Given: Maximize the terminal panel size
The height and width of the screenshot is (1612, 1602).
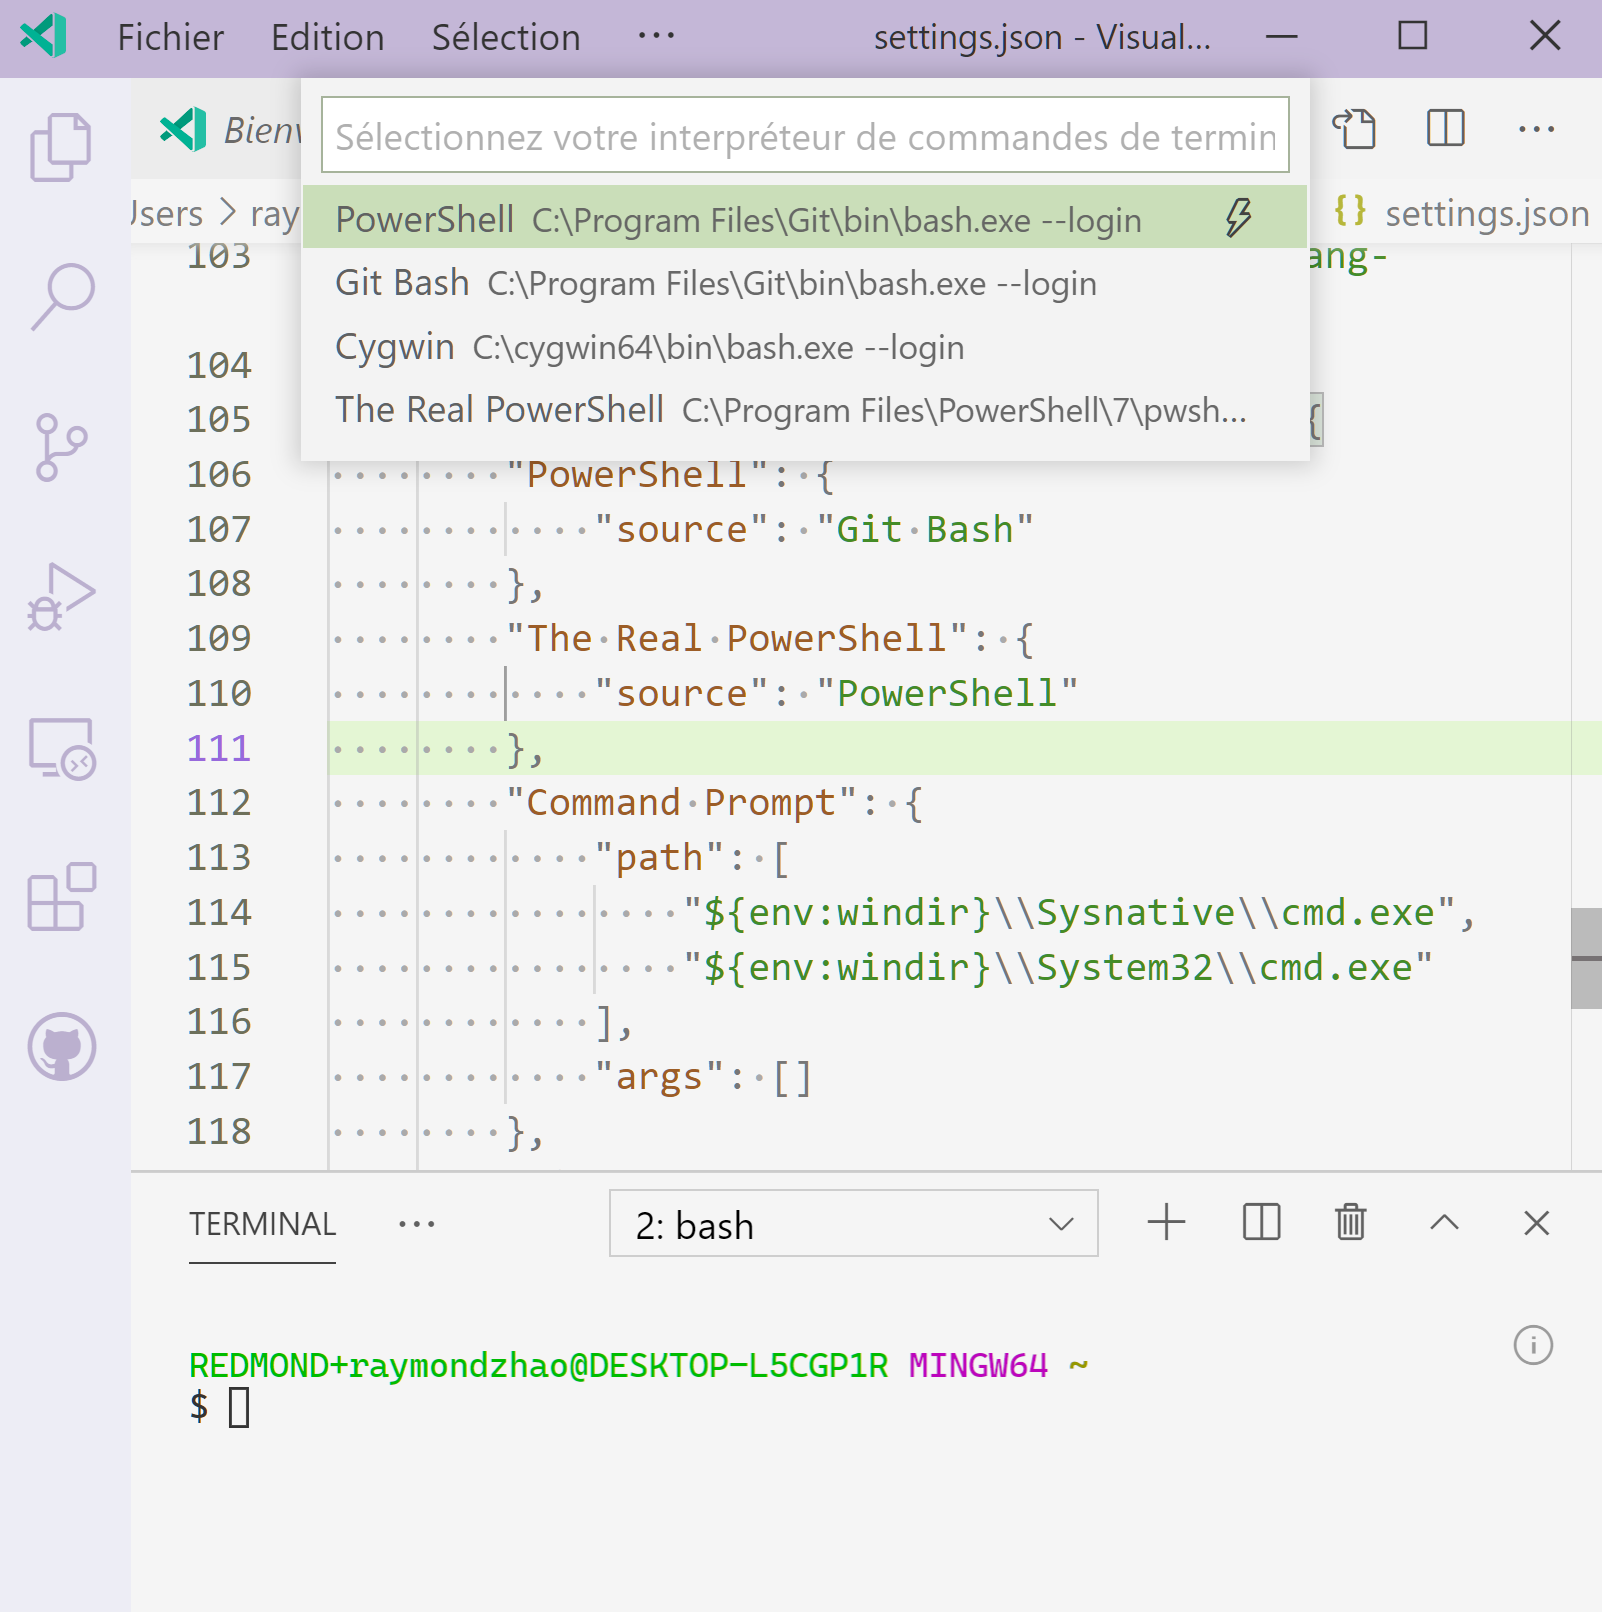Looking at the screenshot, I should (x=1444, y=1222).
